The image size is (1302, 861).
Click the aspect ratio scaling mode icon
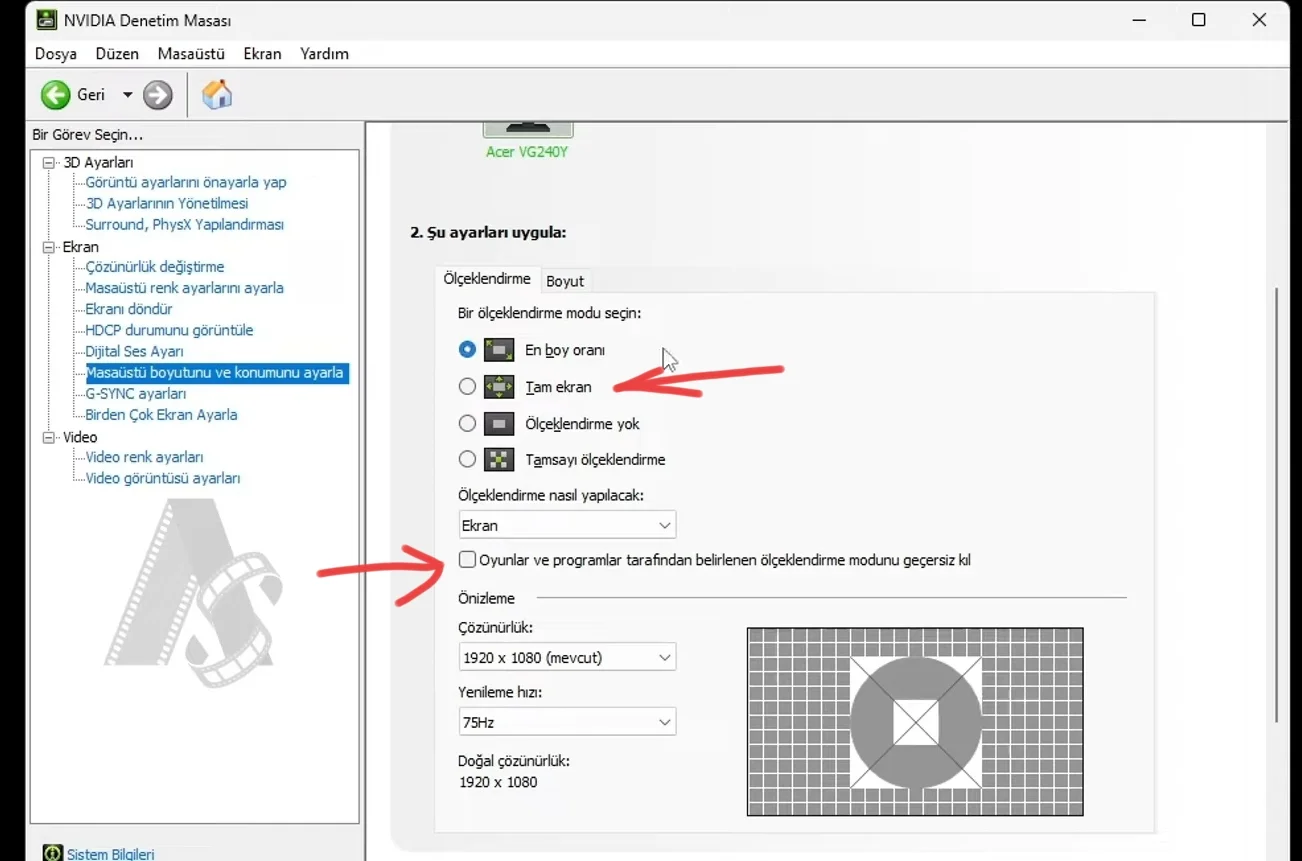499,350
